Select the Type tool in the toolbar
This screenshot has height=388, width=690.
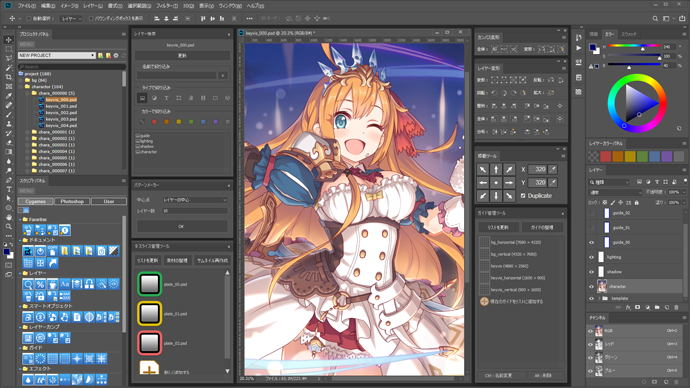(8, 189)
